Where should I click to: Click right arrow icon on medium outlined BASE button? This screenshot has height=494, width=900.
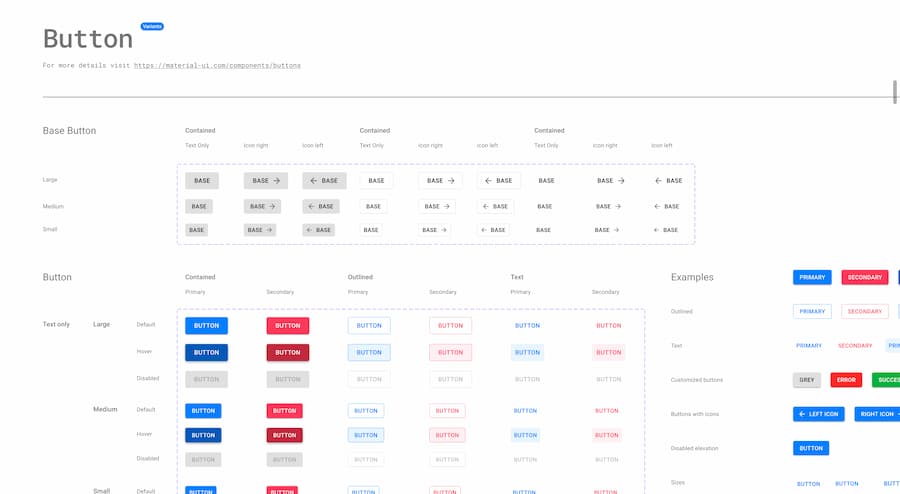pyautogui.click(x=449, y=206)
